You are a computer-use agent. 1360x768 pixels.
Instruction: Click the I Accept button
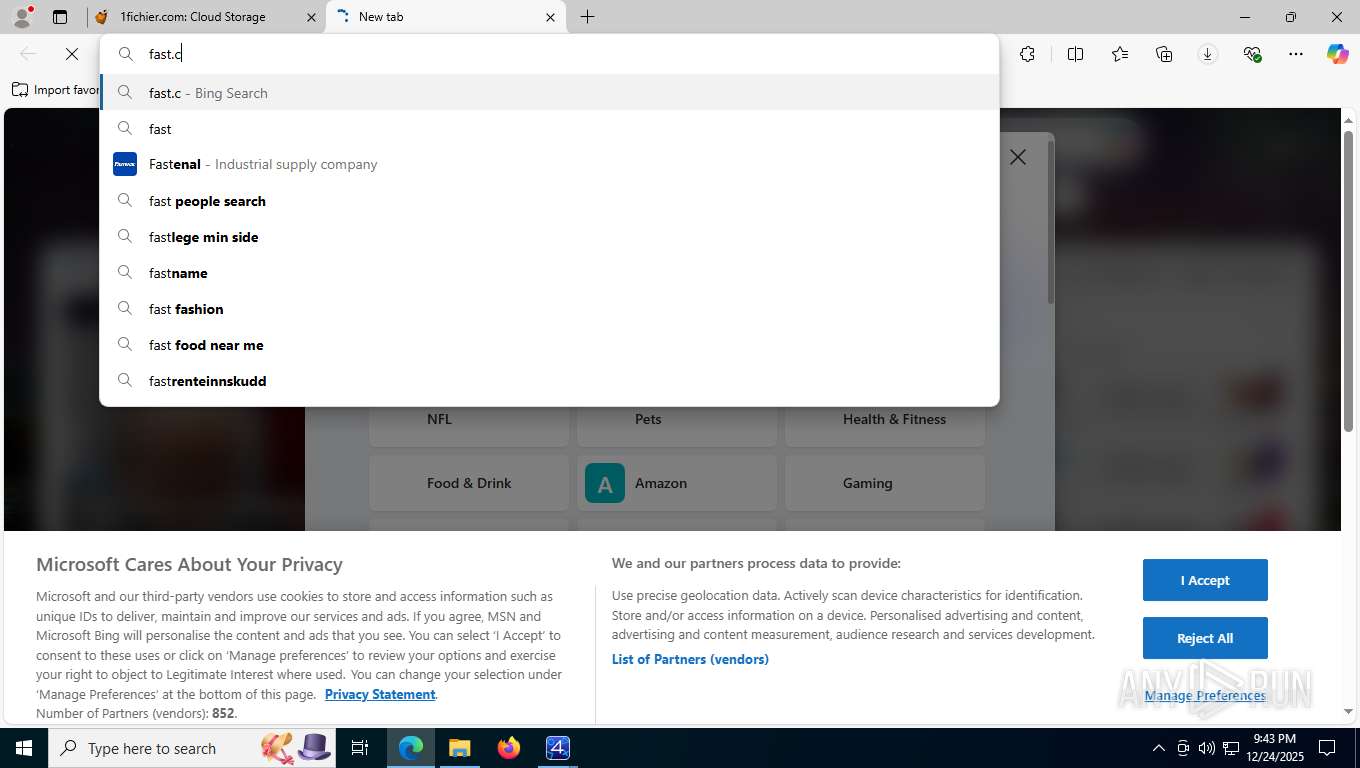pyautogui.click(x=1205, y=580)
